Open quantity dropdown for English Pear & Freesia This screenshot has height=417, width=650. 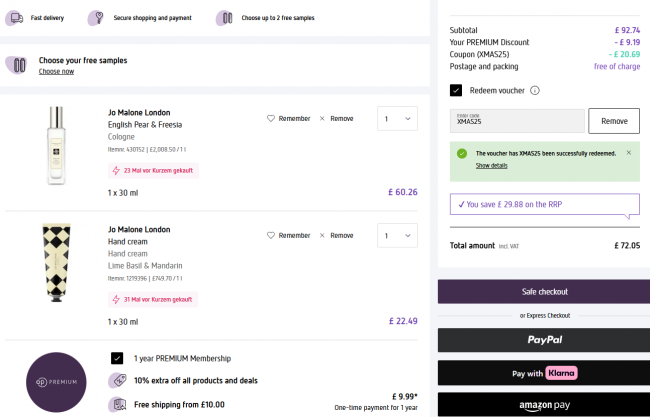(396, 119)
